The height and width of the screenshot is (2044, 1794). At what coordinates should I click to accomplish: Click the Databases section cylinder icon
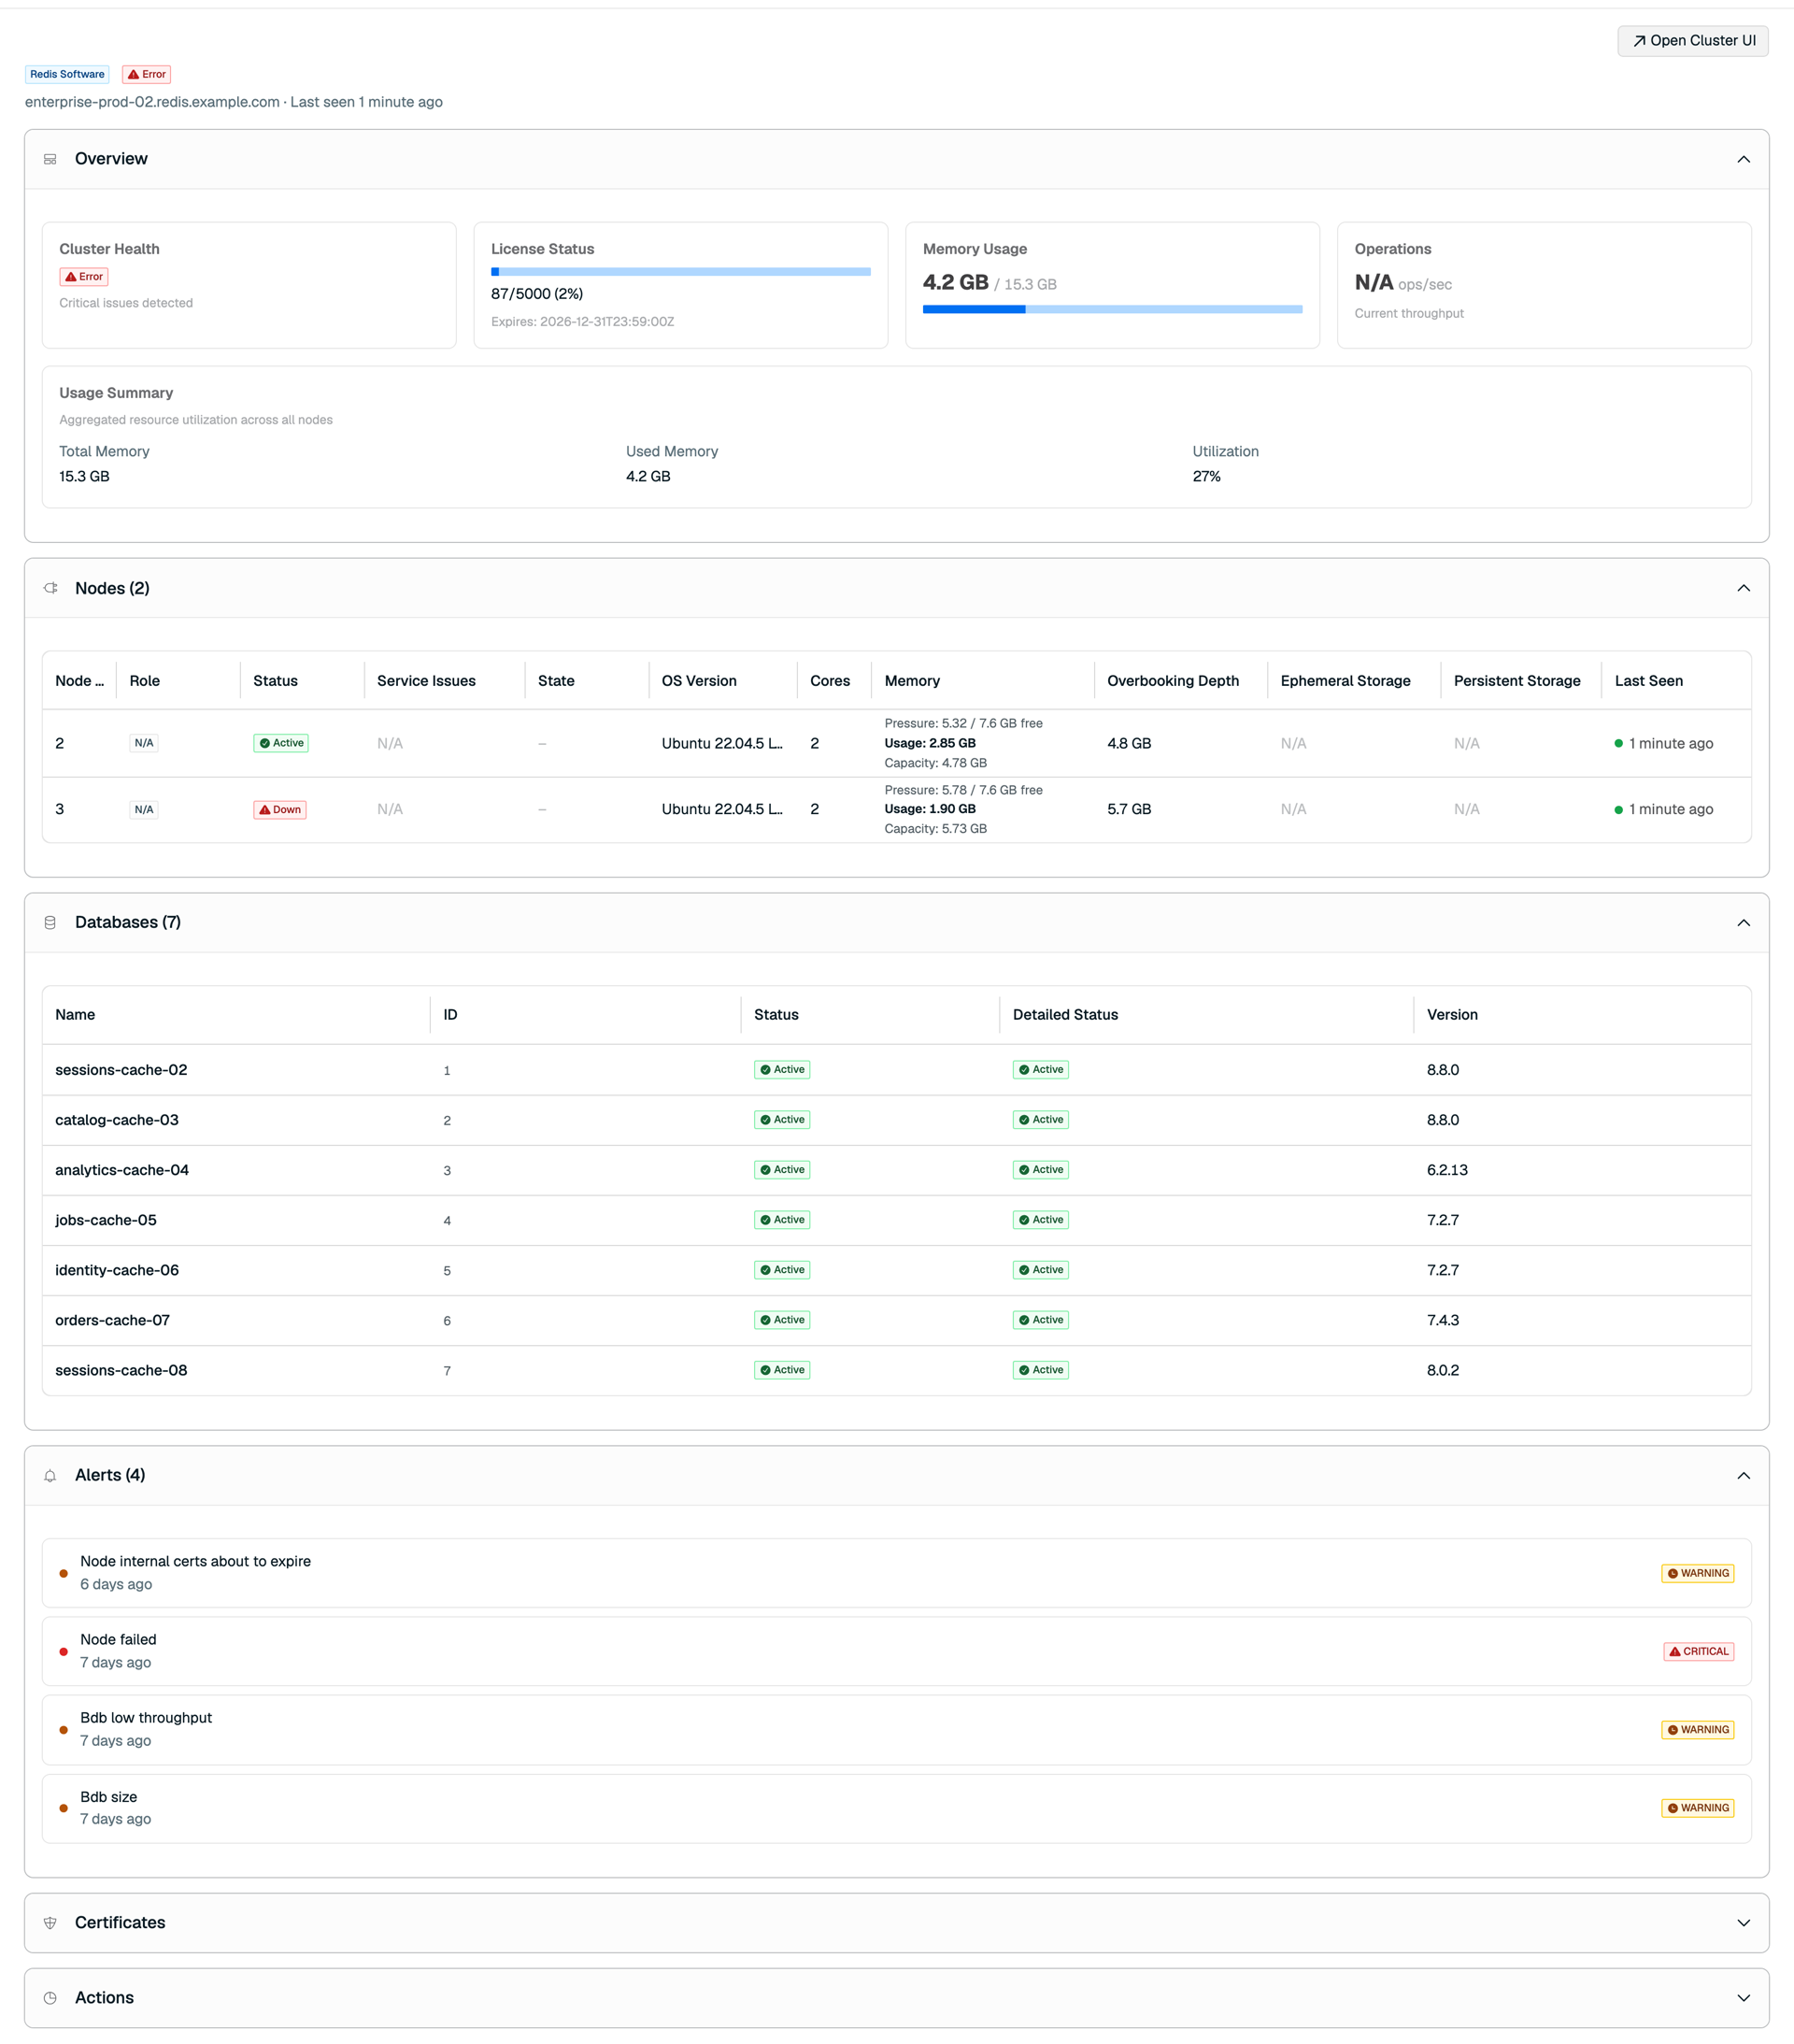[x=50, y=922]
